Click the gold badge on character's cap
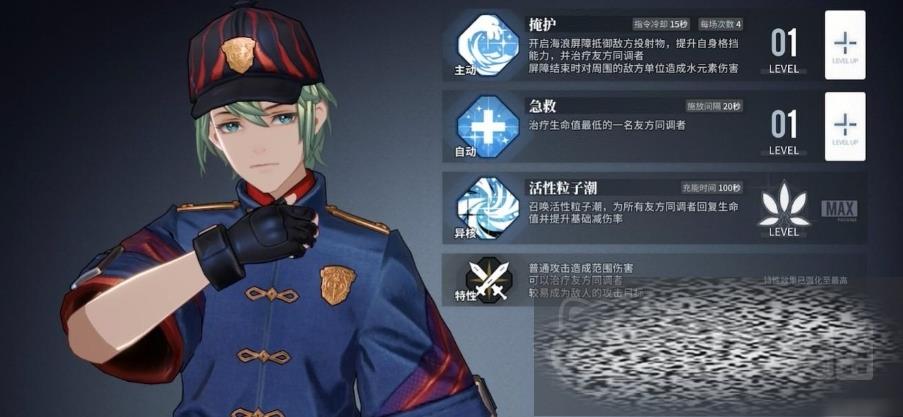903x417 pixels. [x=238, y=55]
